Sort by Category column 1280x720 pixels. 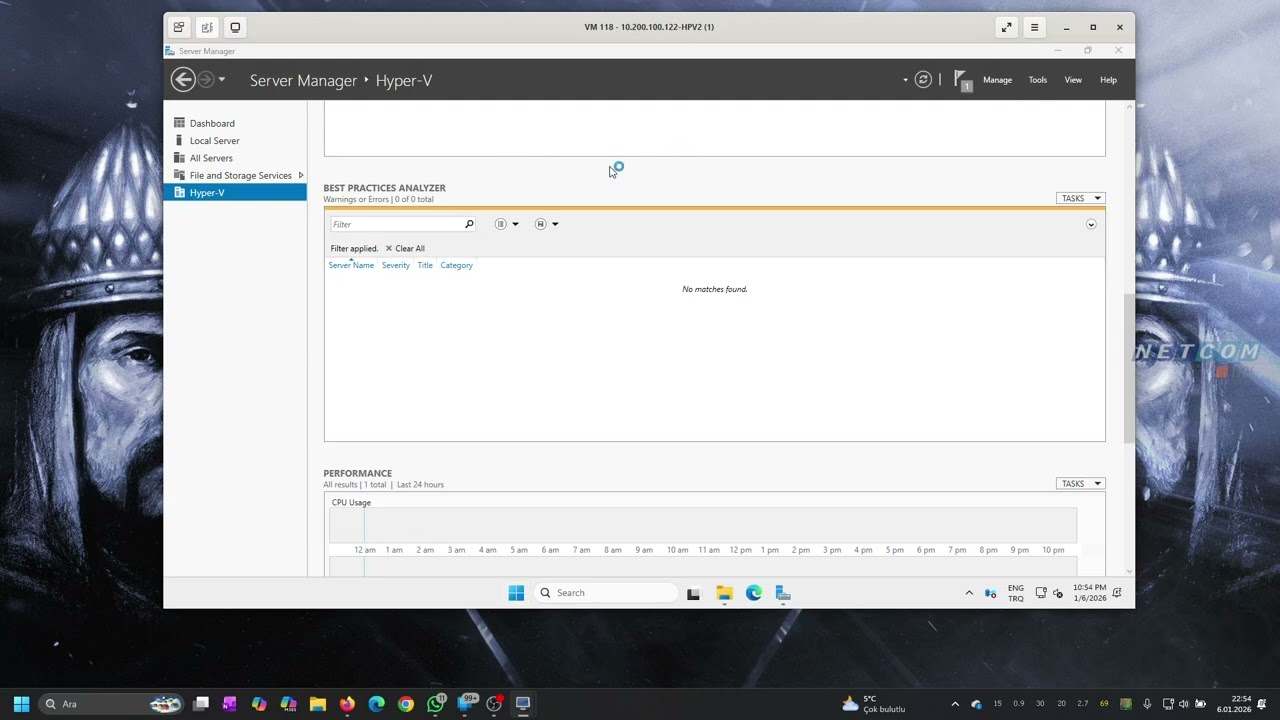pos(456,265)
